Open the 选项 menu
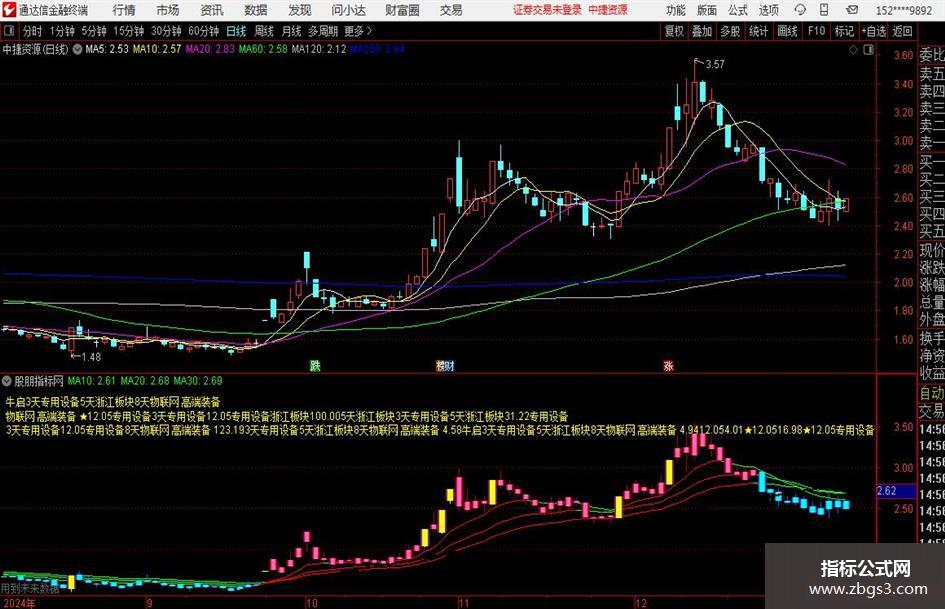 (768, 10)
